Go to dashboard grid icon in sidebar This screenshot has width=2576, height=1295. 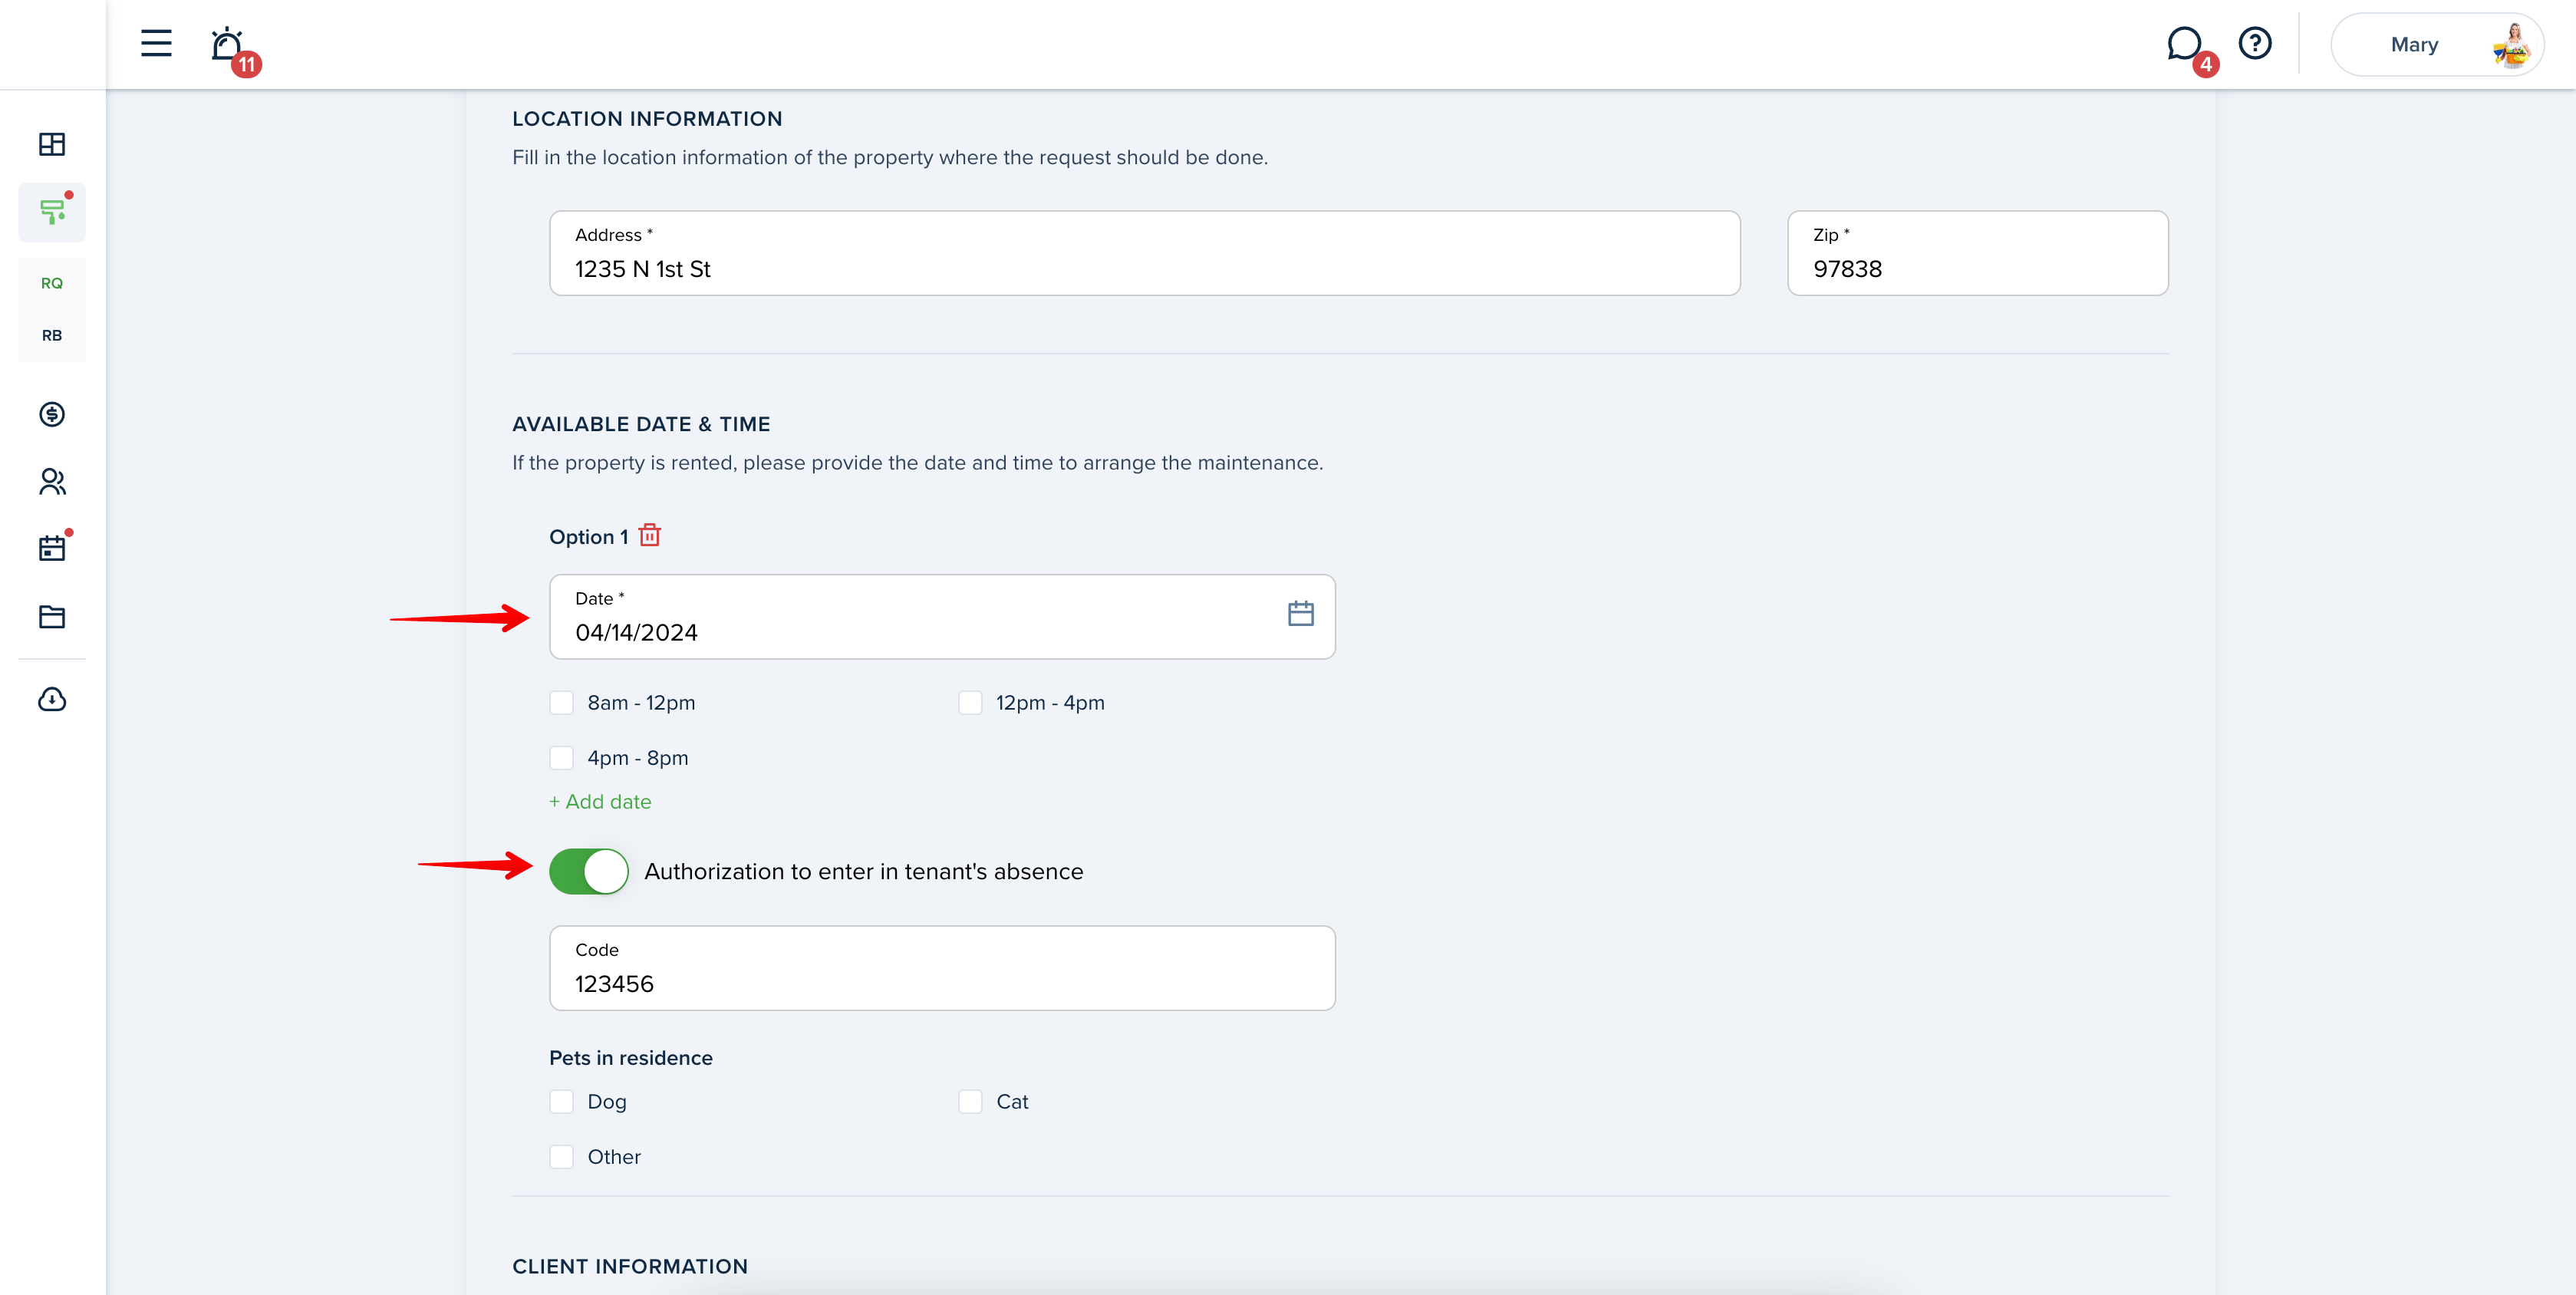click(x=52, y=144)
